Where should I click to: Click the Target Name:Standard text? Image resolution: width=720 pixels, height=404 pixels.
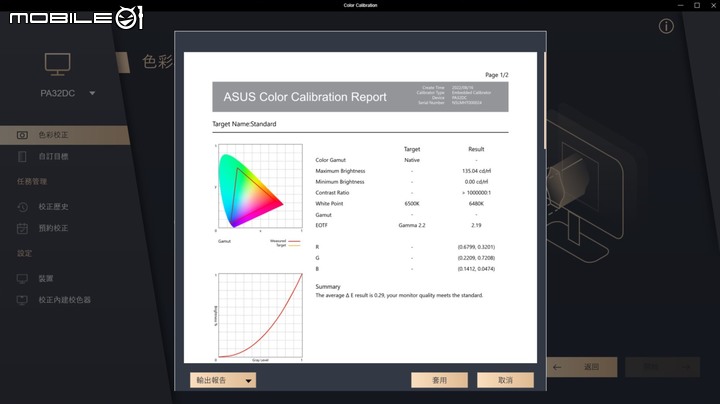(244, 124)
